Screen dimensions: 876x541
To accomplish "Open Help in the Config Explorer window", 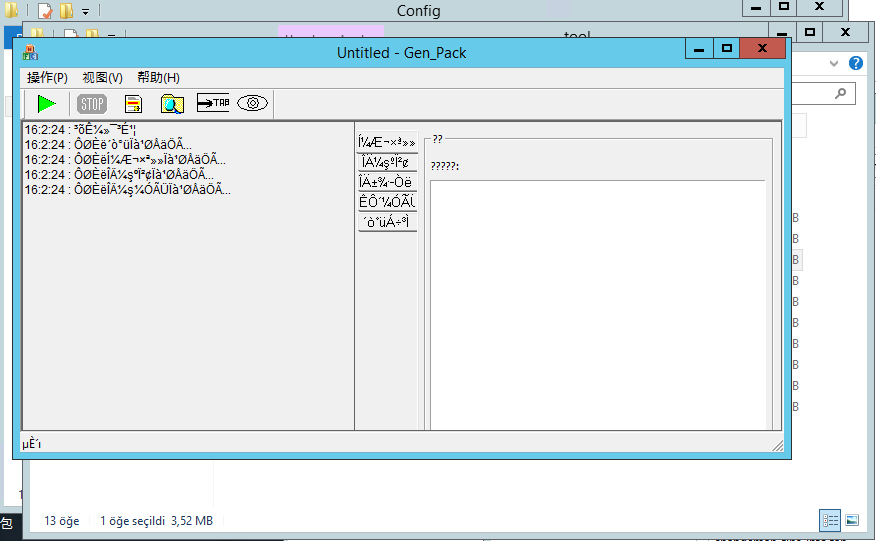I will tap(855, 63).
